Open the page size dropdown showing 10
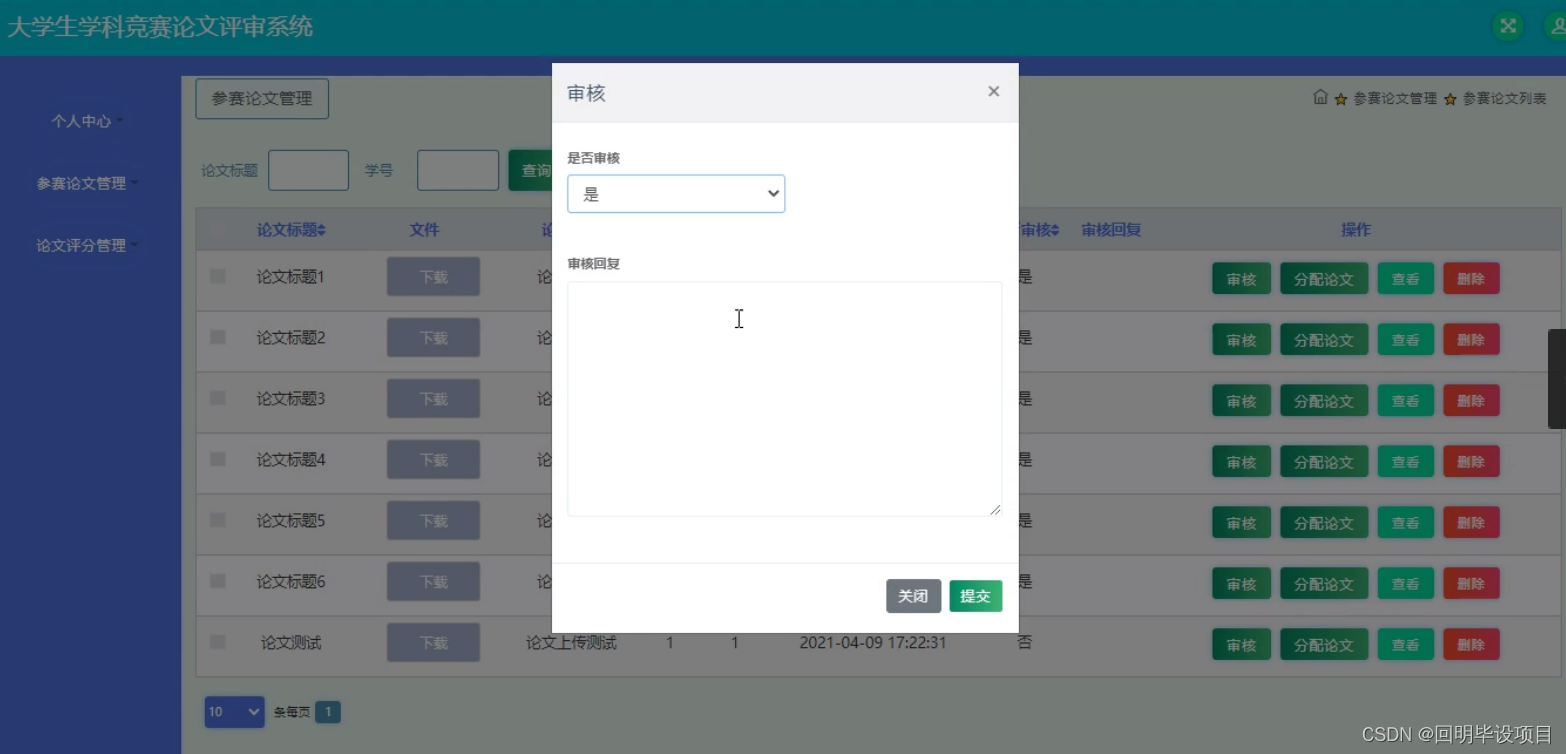The image size is (1566, 754). (234, 711)
